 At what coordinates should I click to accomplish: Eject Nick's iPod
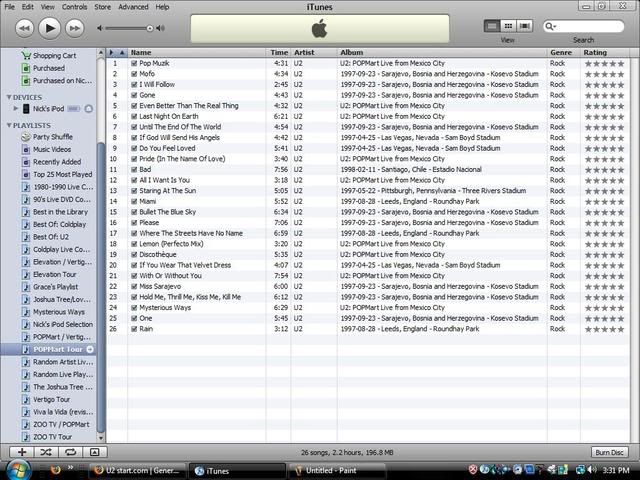tap(89, 109)
